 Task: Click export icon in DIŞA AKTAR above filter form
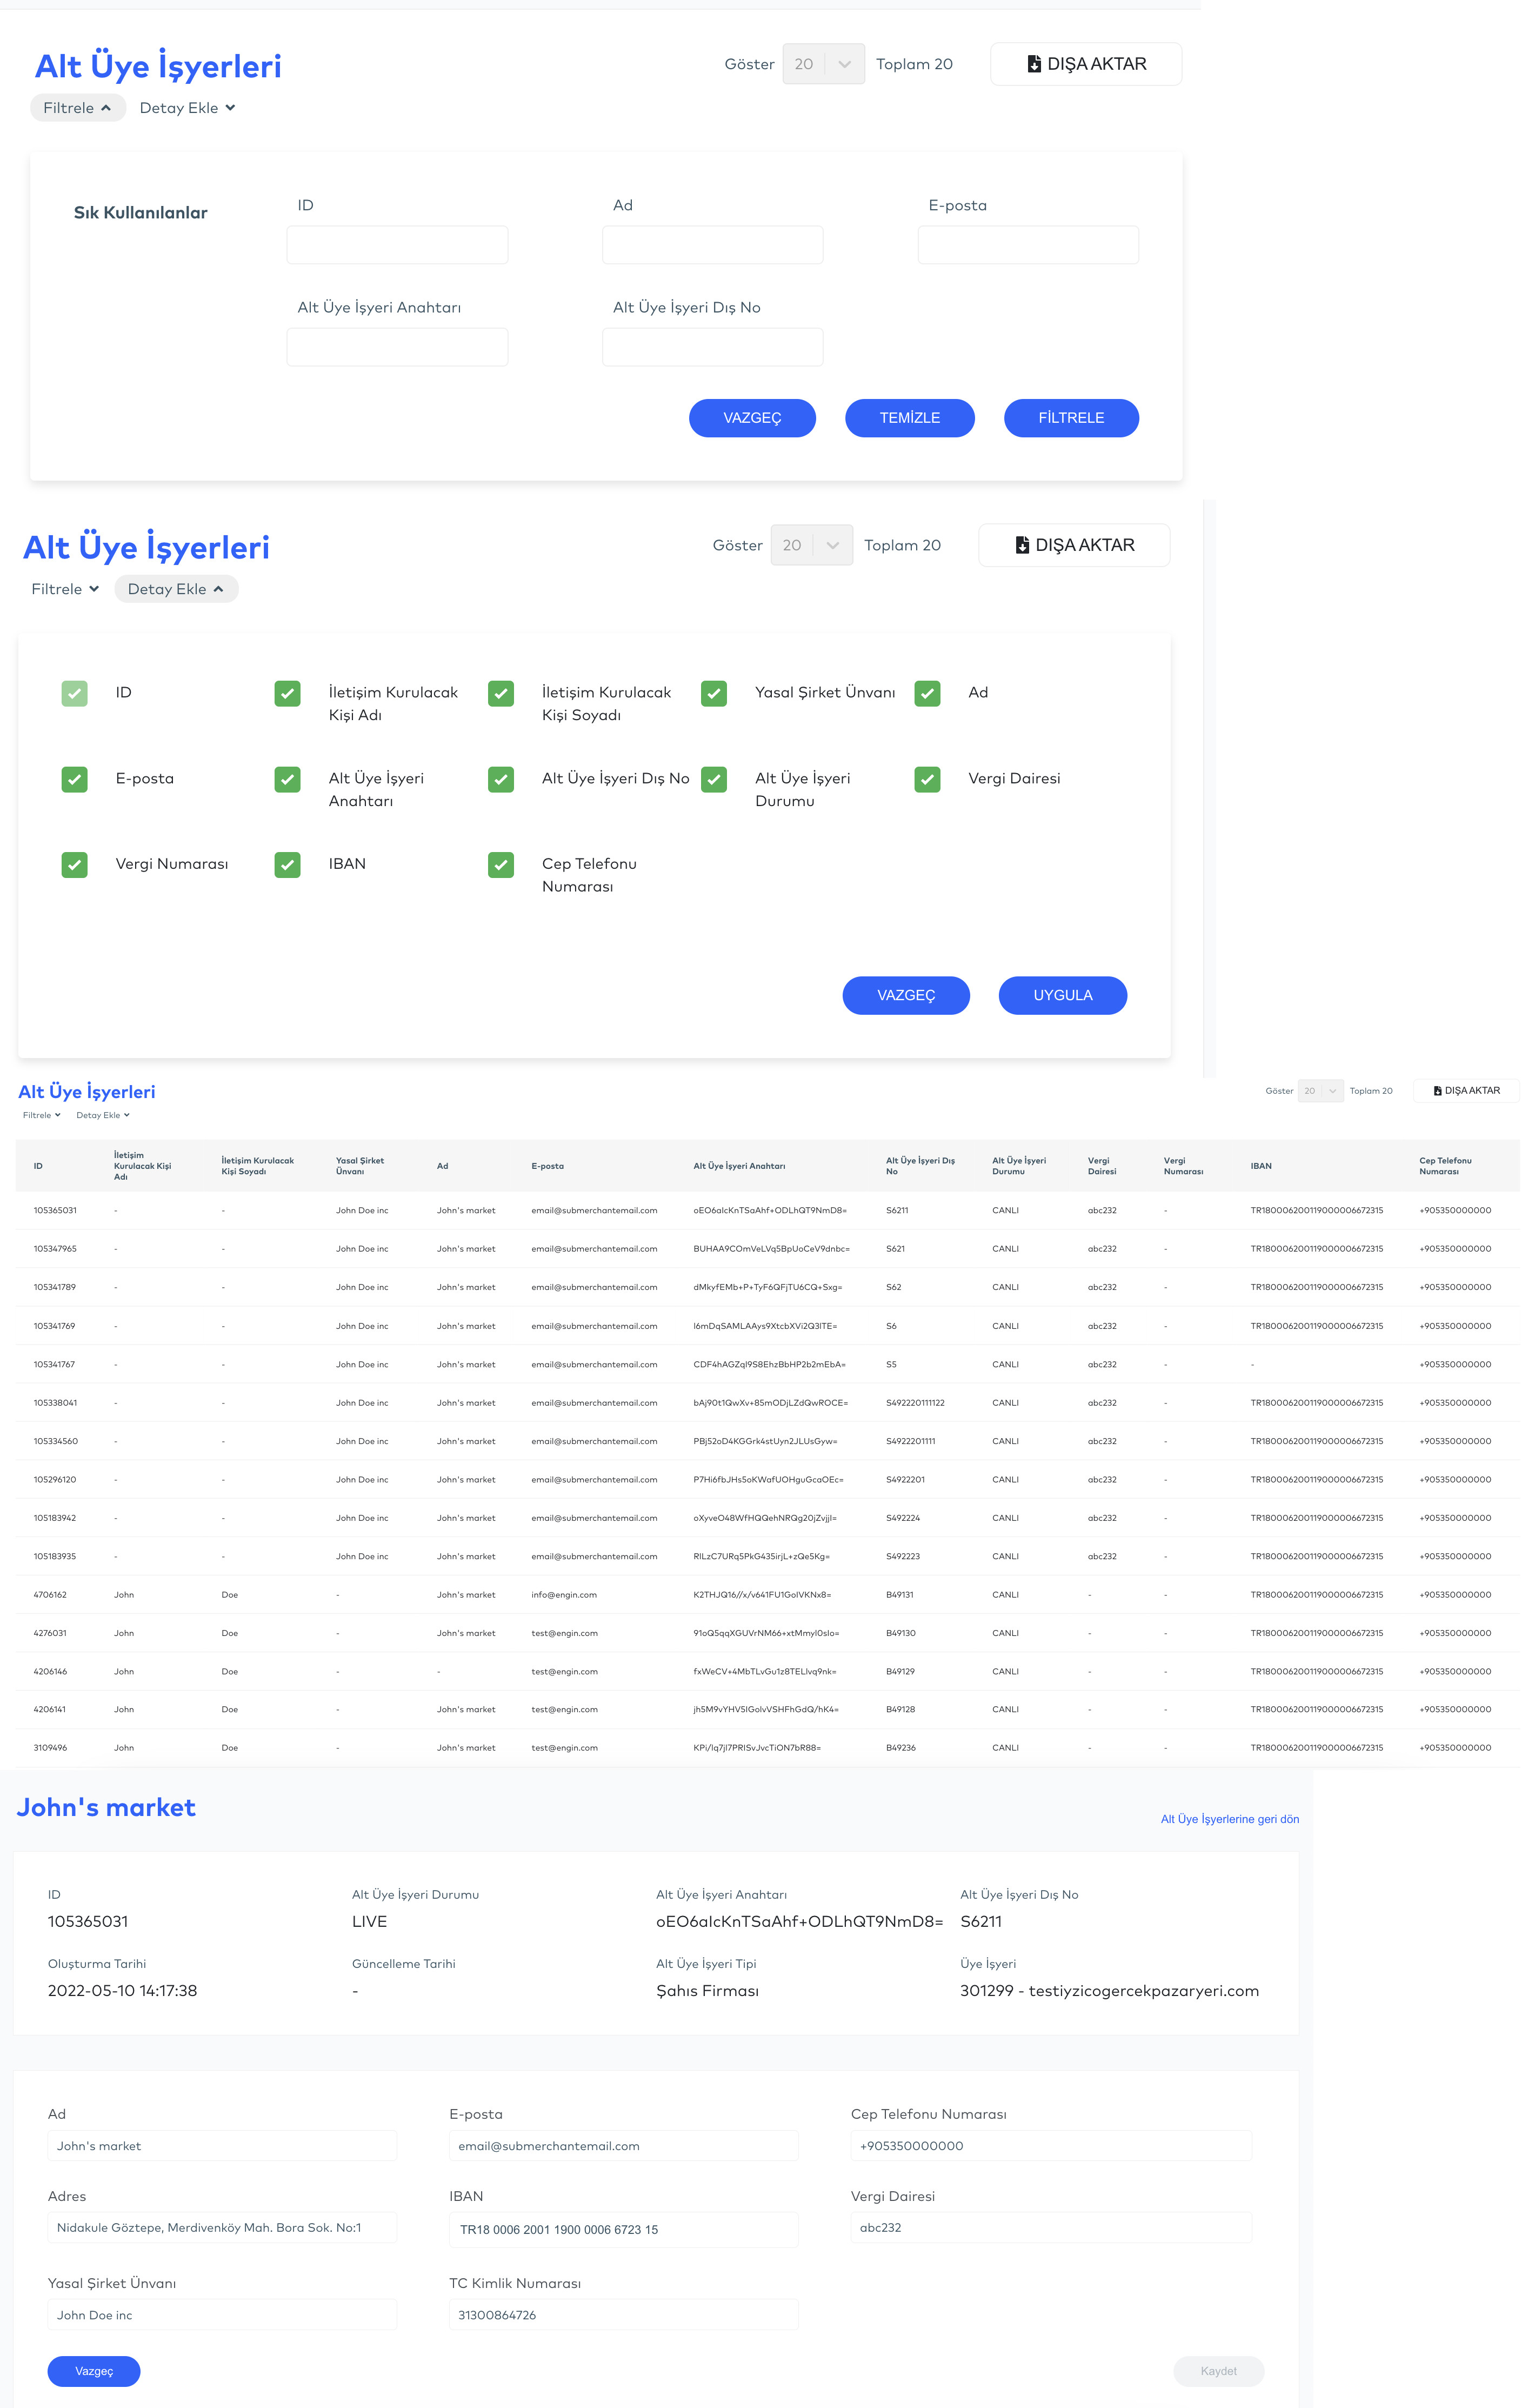point(1034,64)
